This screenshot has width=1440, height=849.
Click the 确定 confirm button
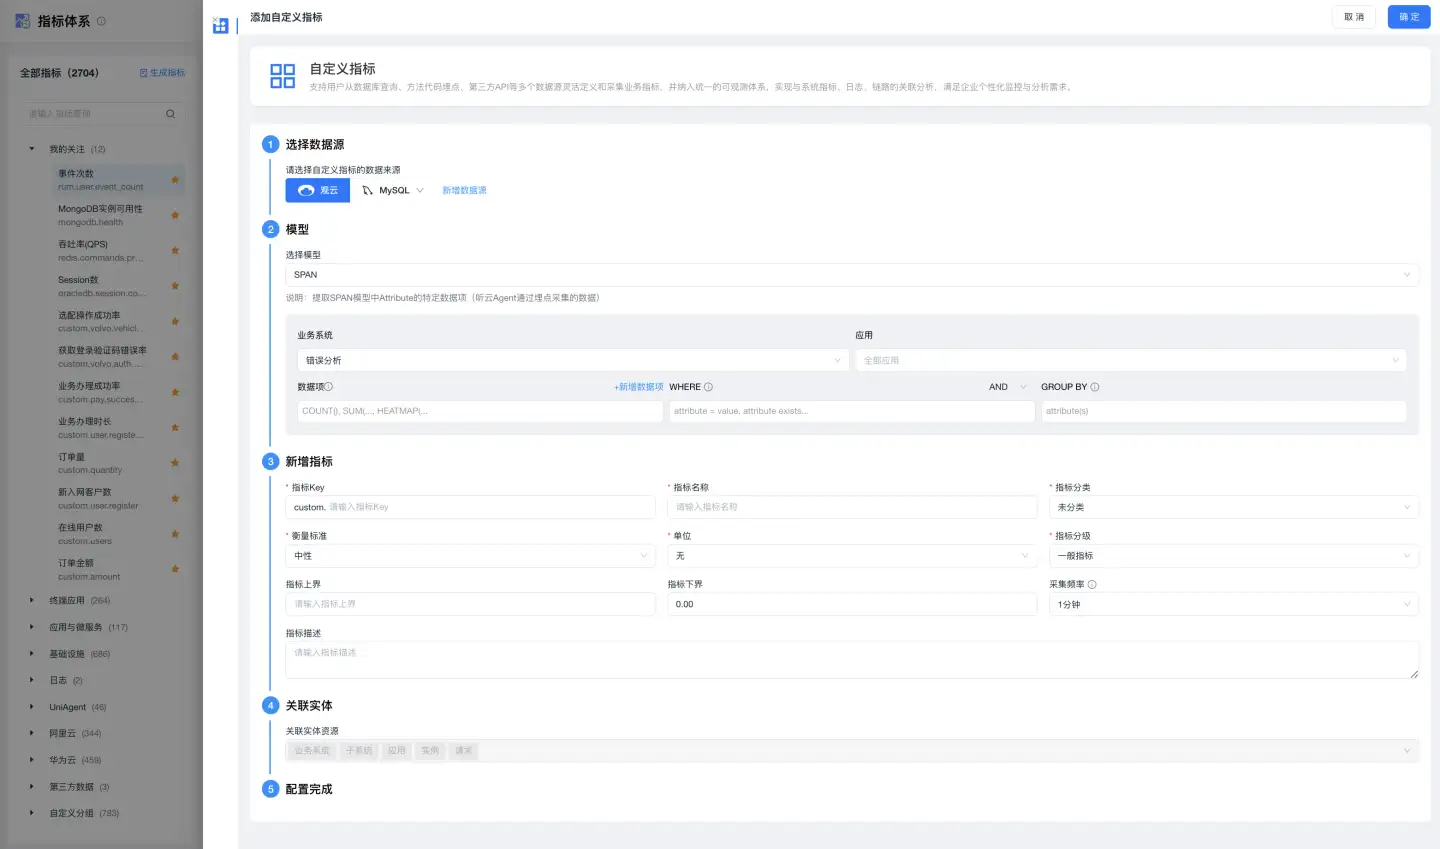click(x=1408, y=17)
